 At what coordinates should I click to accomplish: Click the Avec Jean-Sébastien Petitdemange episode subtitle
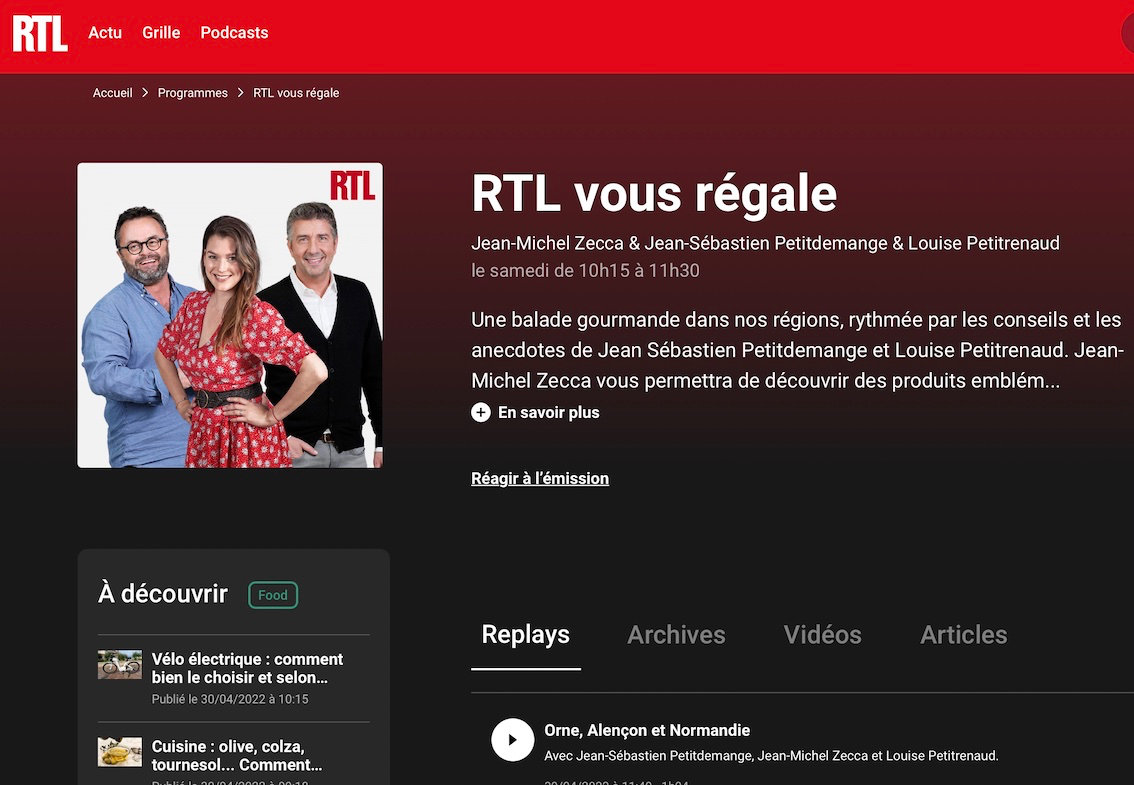point(771,755)
